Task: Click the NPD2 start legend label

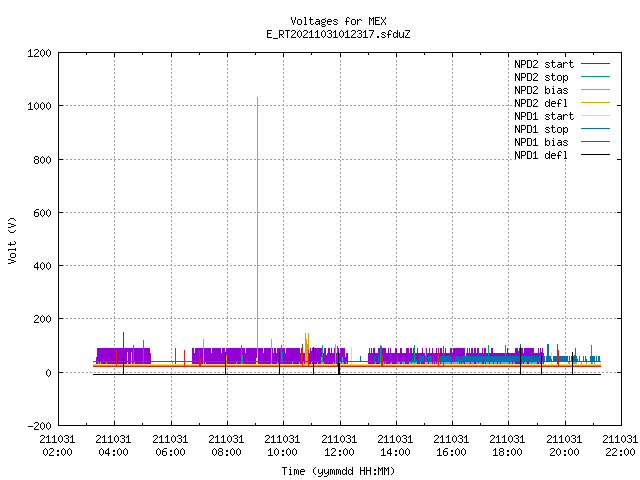Action: (544, 64)
